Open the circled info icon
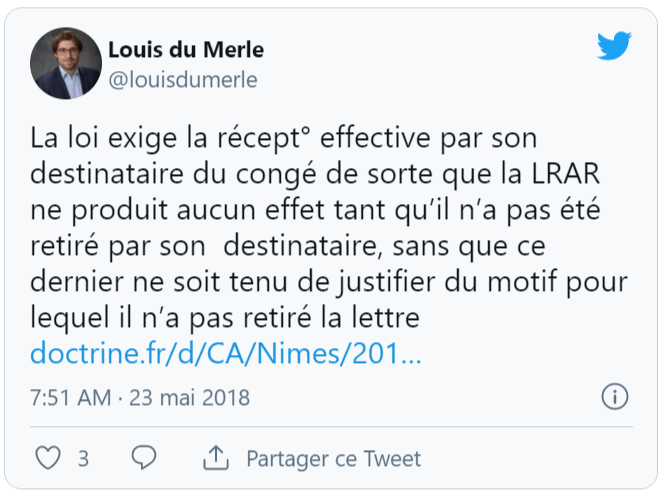Image resolution: width=669 pixels, height=499 pixels. coord(615,397)
